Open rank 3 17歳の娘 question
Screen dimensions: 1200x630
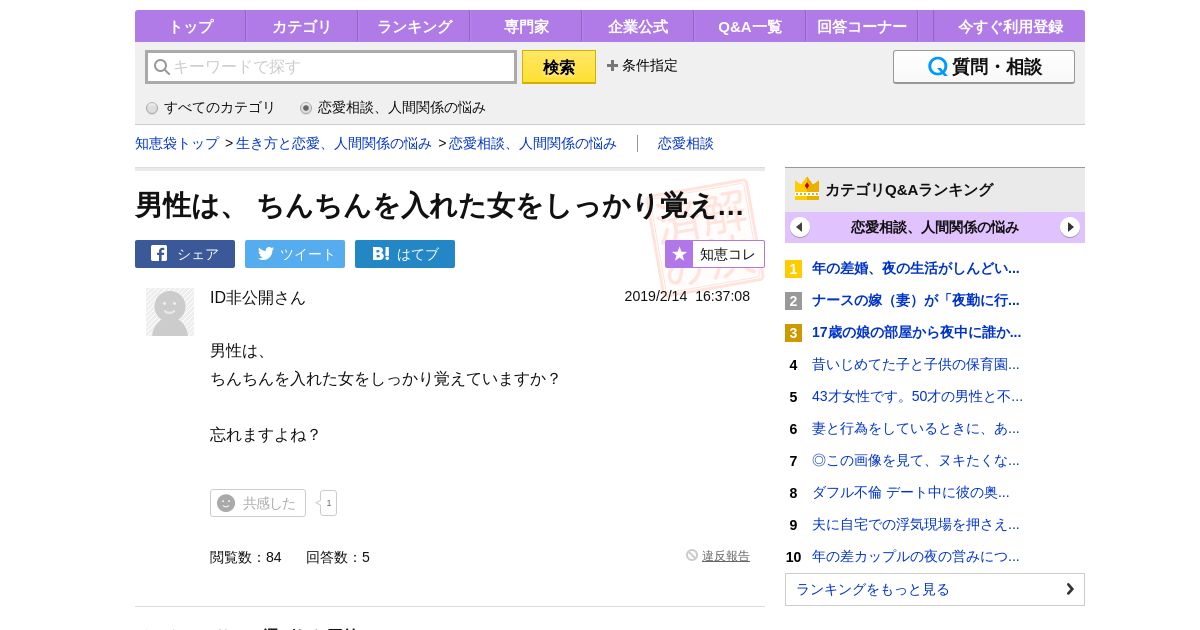tap(917, 332)
